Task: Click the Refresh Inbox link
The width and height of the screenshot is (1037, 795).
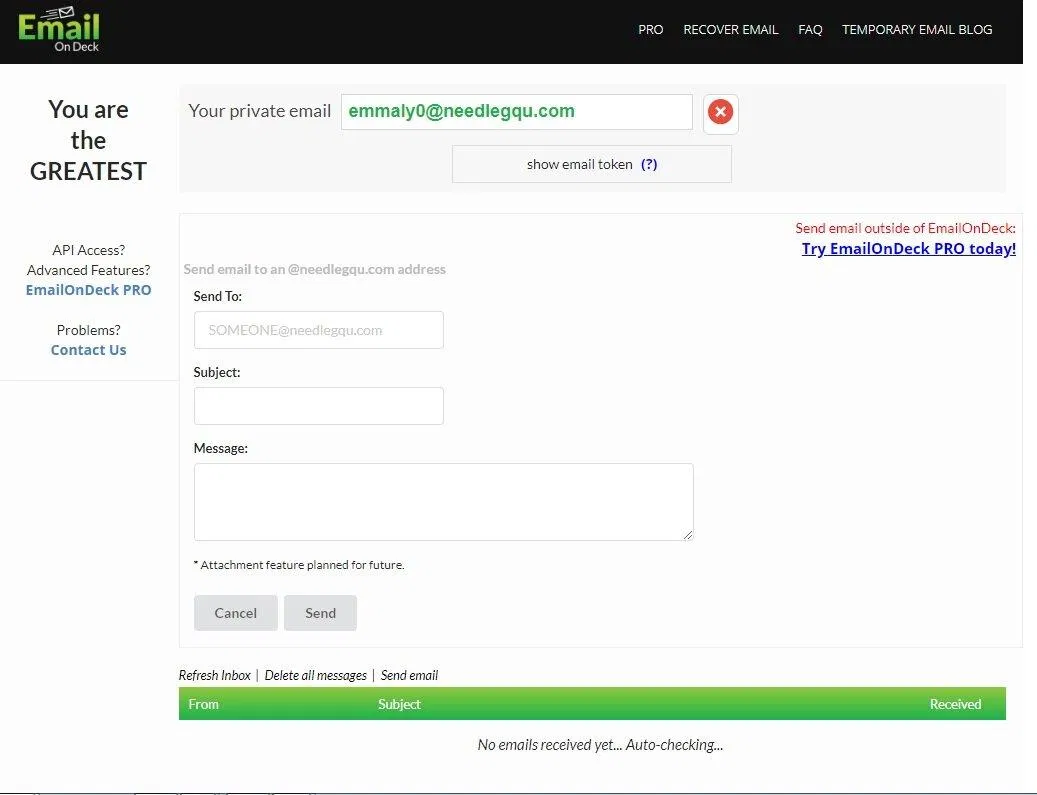Action: [x=214, y=675]
